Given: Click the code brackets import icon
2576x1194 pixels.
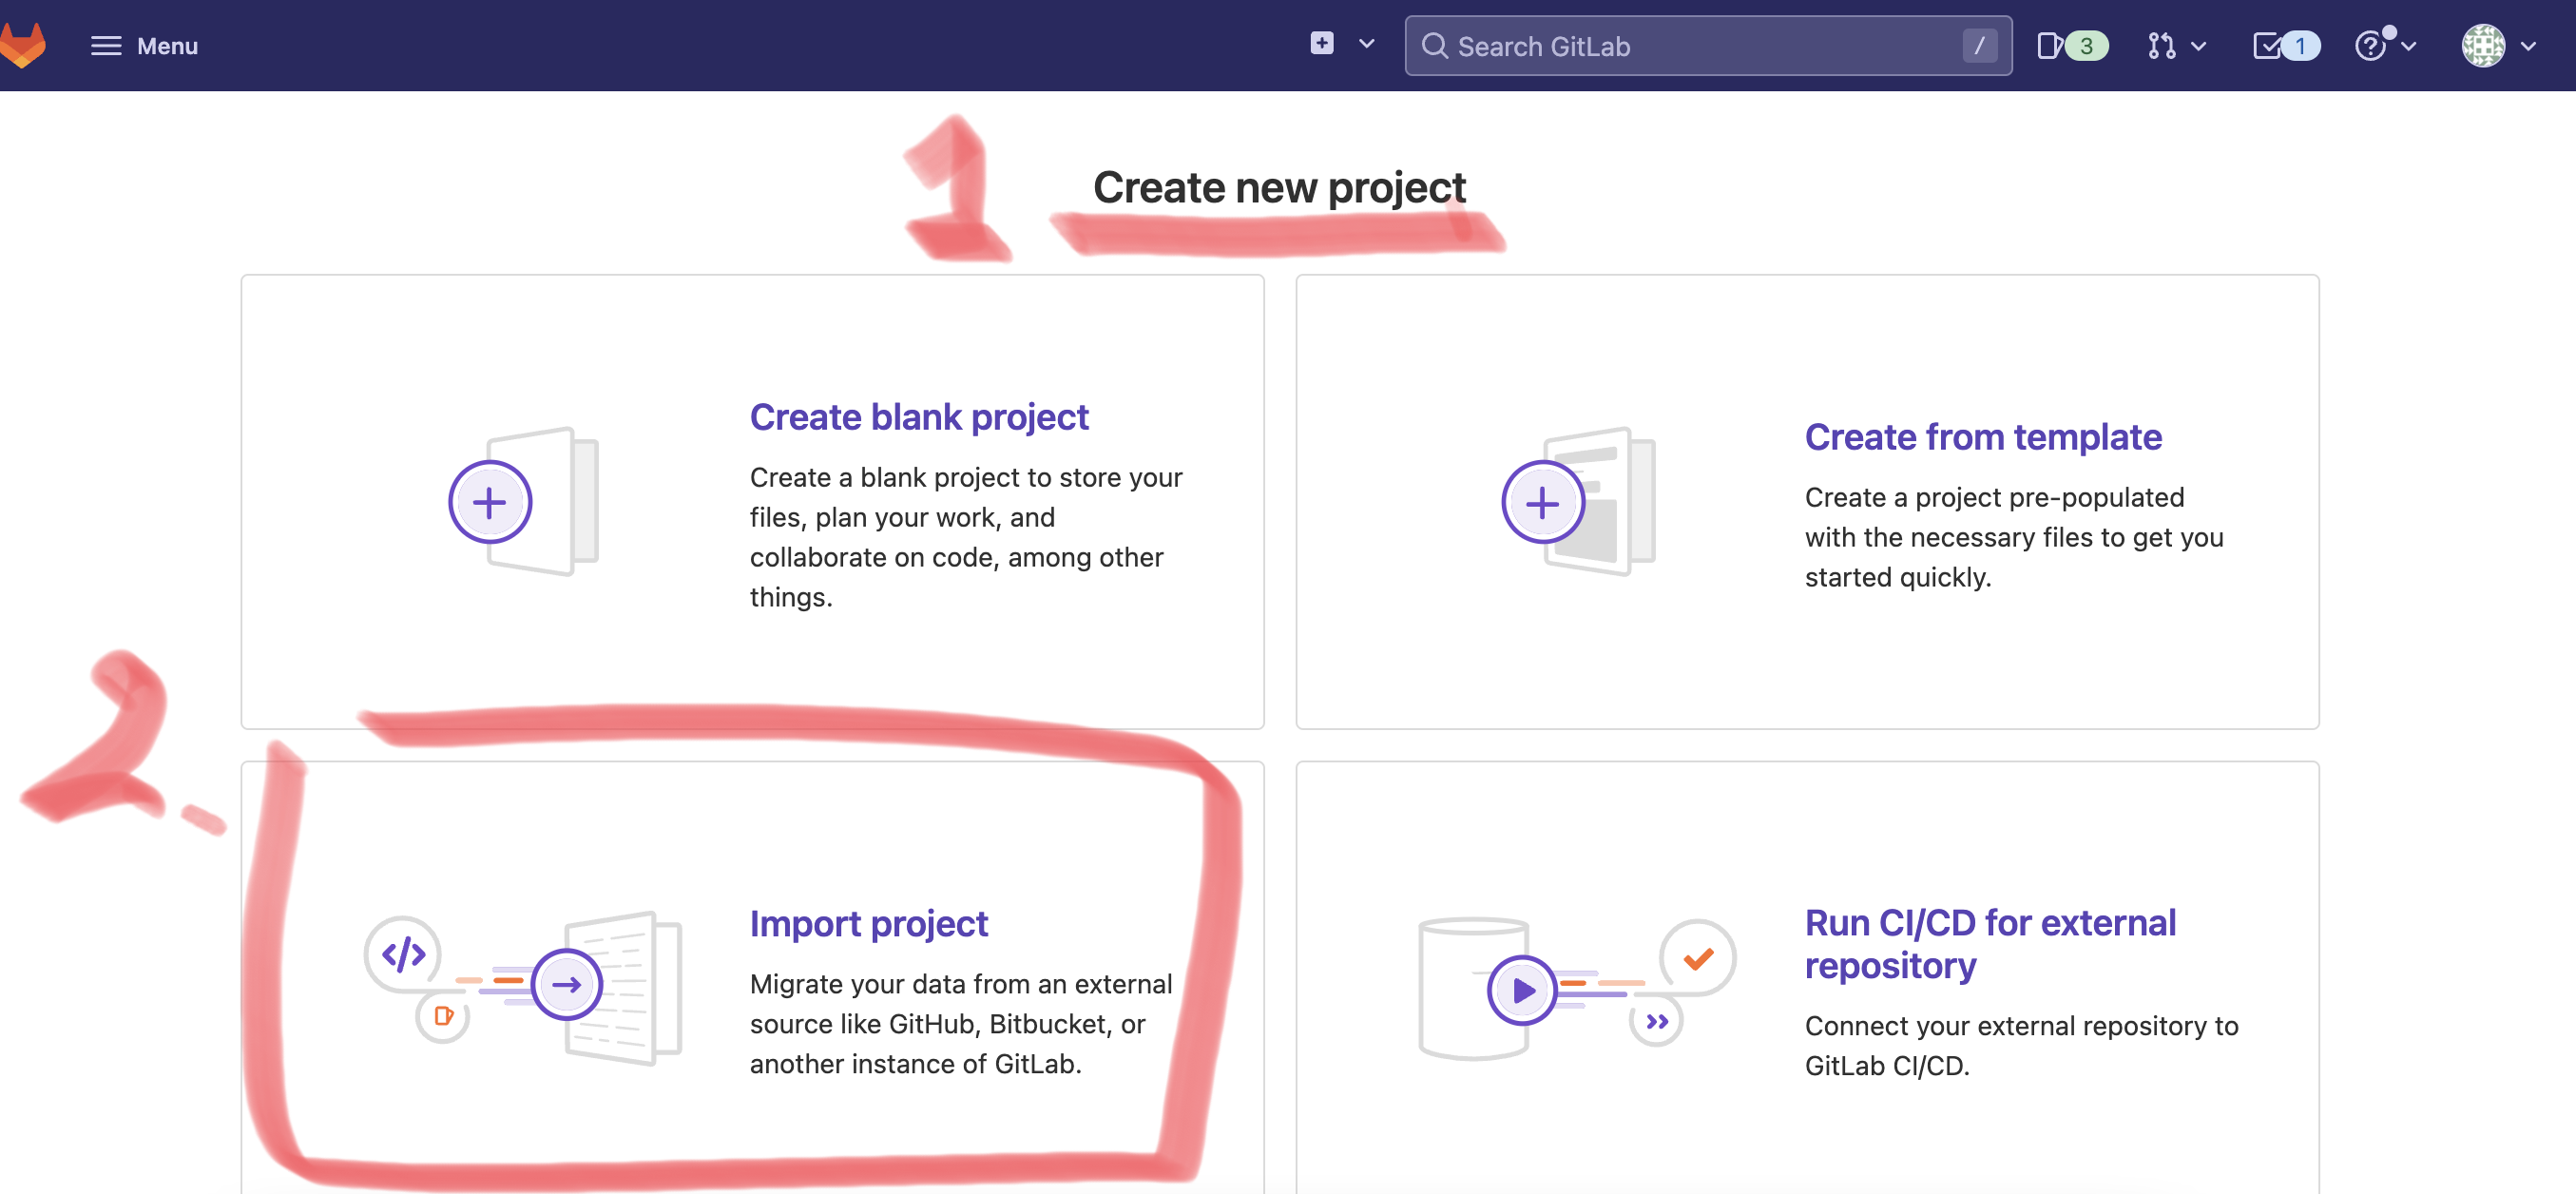Looking at the screenshot, I should [403, 954].
